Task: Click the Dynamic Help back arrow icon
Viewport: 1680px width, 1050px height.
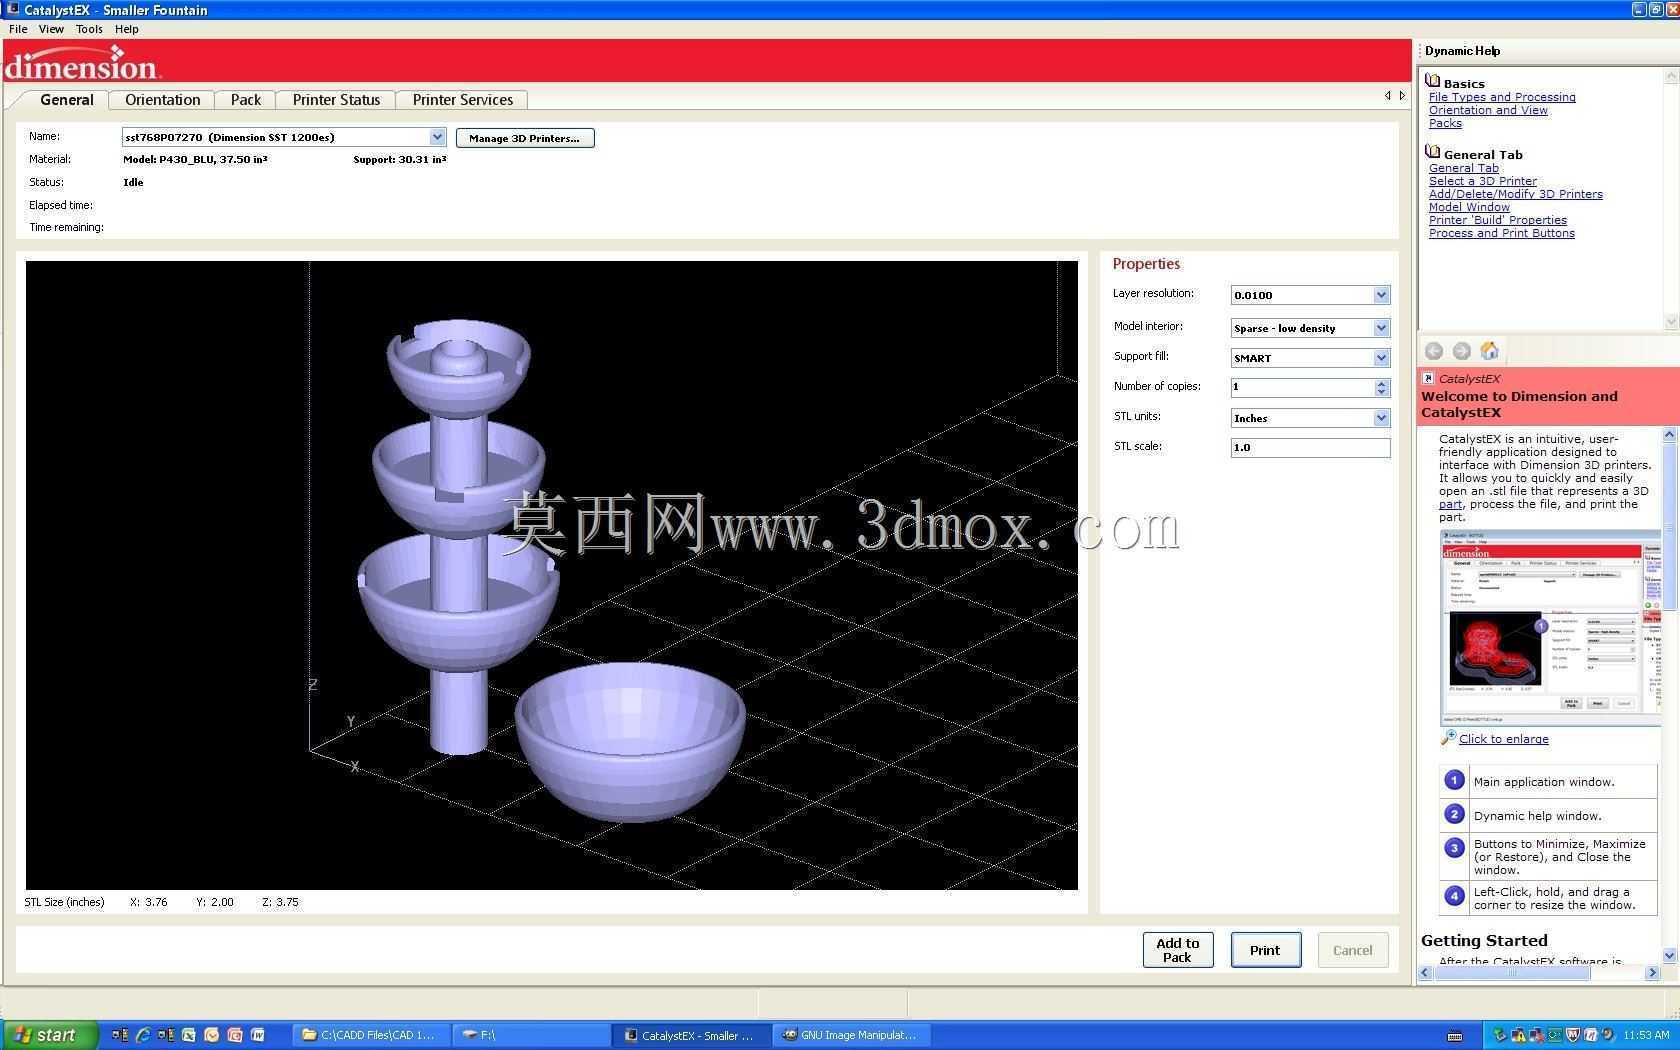Action: (1433, 351)
